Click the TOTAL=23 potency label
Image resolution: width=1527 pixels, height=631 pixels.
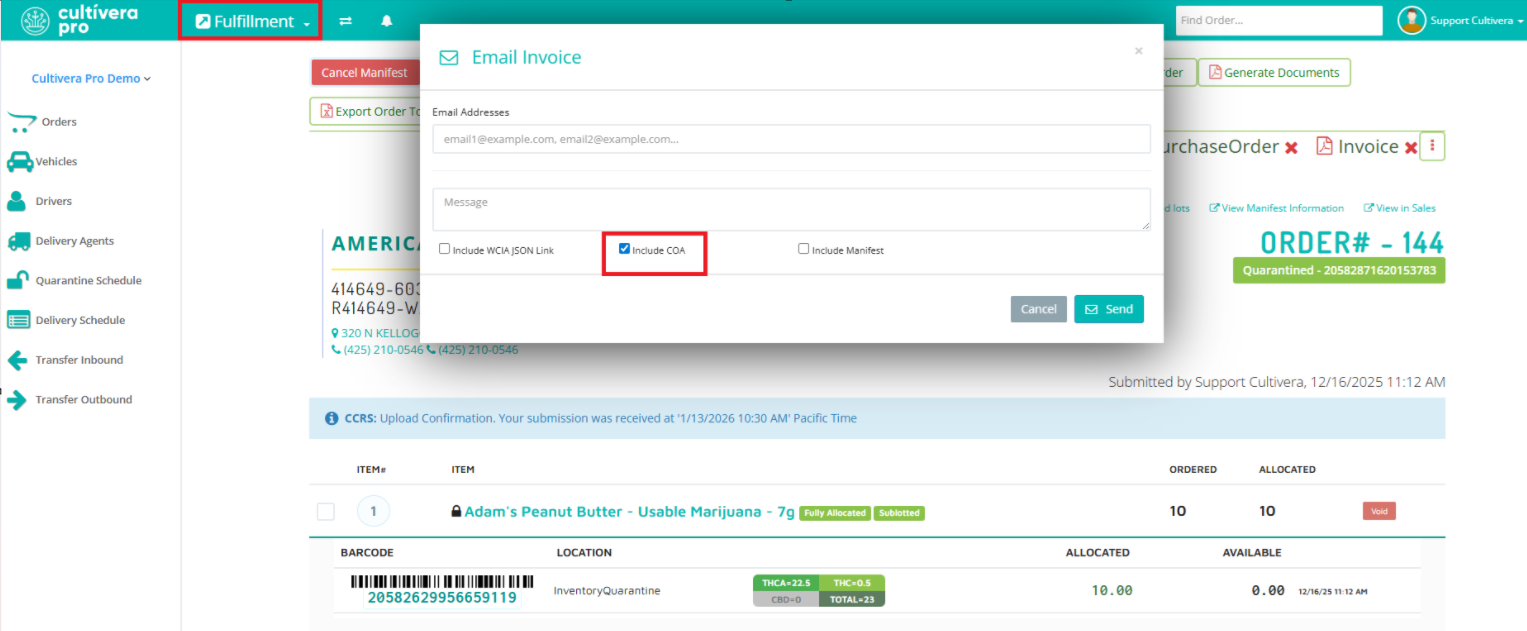click(852, 599)
